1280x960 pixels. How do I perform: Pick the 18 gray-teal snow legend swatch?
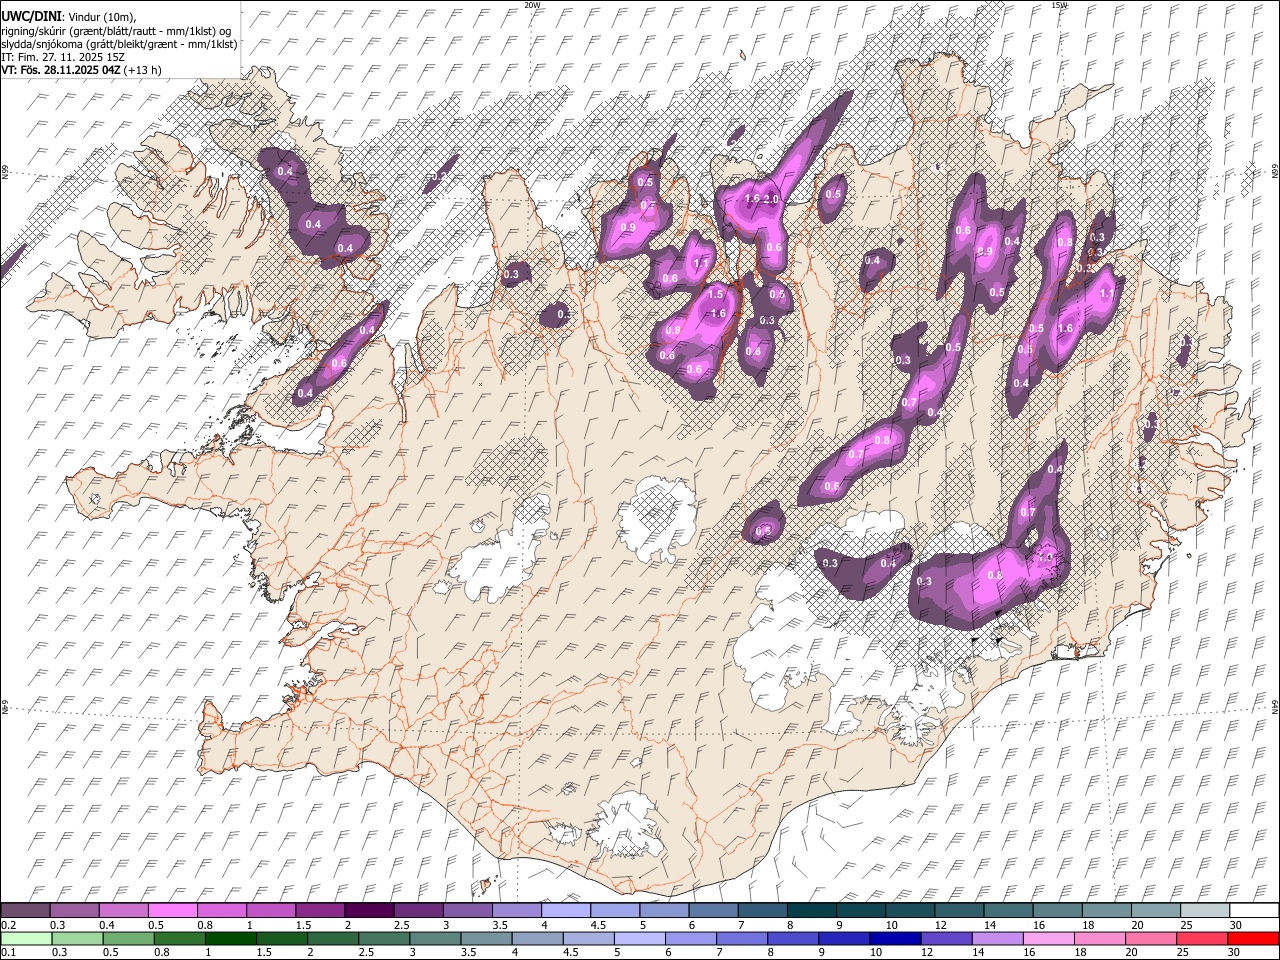pos(1106,911)
